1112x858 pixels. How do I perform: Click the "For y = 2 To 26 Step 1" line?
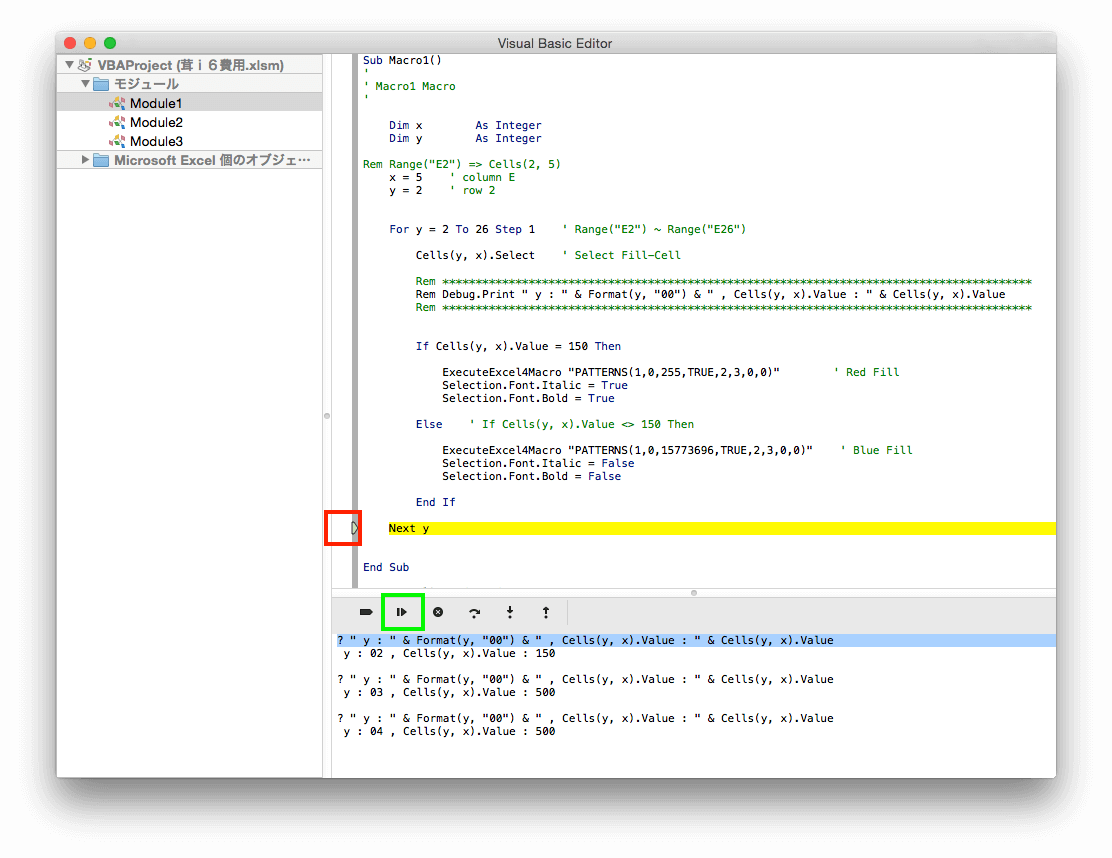[462, 229]
